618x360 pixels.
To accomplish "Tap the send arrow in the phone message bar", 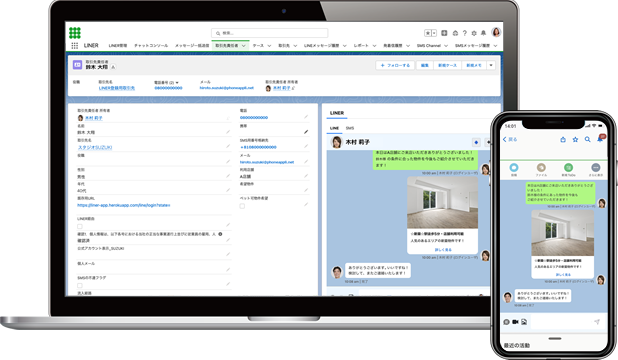I will (597, 322).
